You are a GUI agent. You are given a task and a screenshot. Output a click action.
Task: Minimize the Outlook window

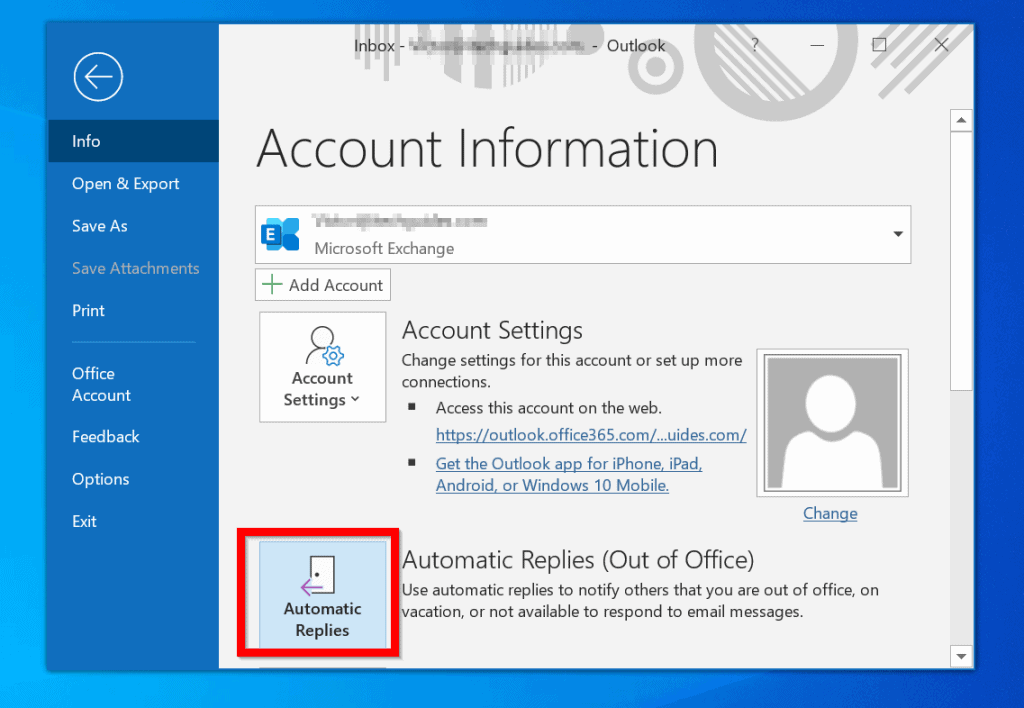click(817, 45)
